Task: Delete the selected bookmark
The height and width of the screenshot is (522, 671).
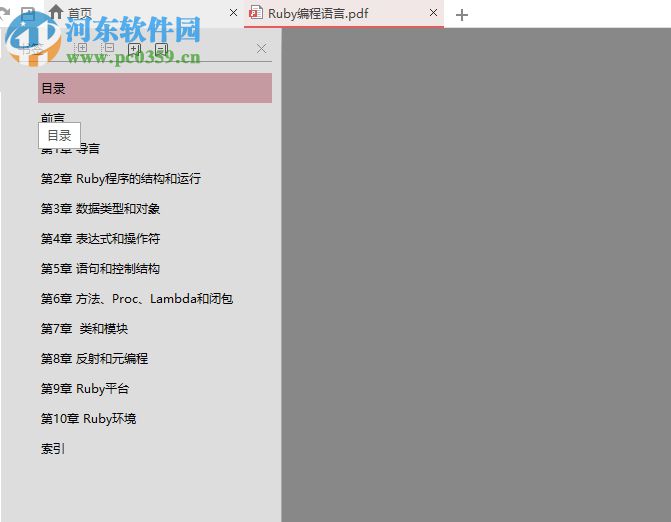Action: [161, 49]
